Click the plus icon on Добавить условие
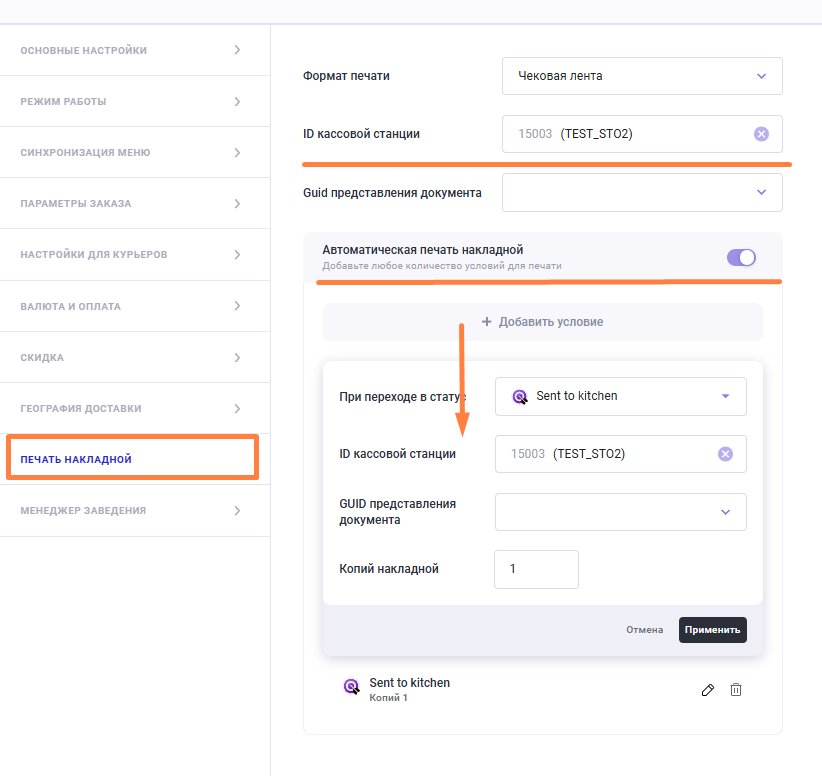Image resolution: width=822 pixels, height=776 pixels. click(487, 322)
